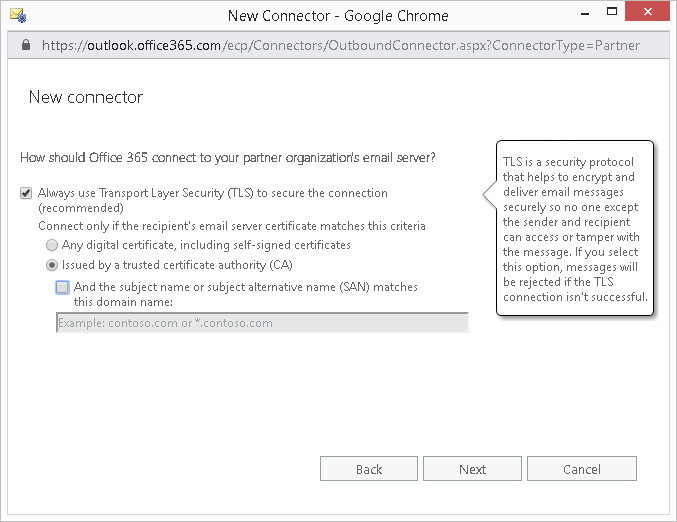This screenshot has width=677, height=522.
Task: Maximize the New Connector window
Action: [x=608, y=14]
